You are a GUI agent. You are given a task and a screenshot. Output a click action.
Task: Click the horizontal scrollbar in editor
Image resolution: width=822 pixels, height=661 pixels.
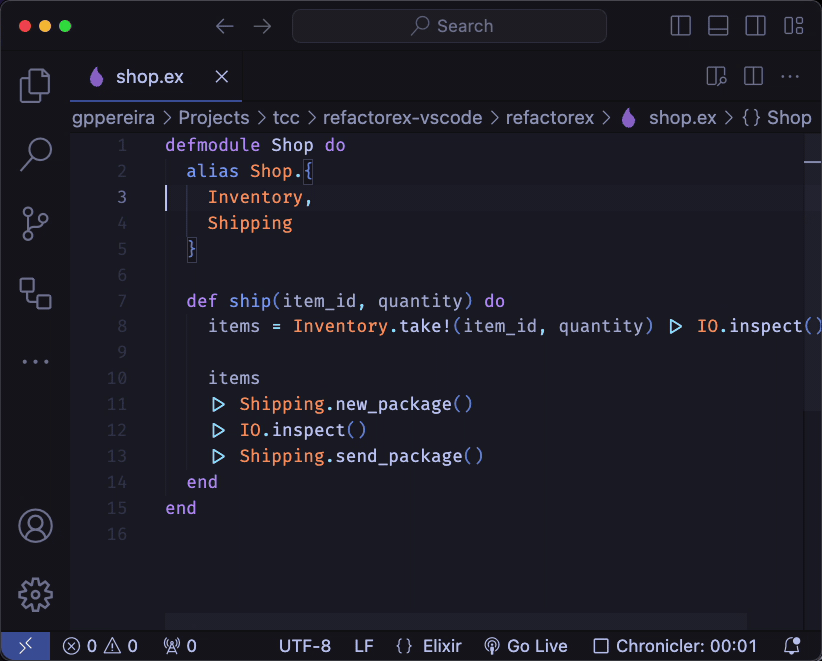point(455,621)
